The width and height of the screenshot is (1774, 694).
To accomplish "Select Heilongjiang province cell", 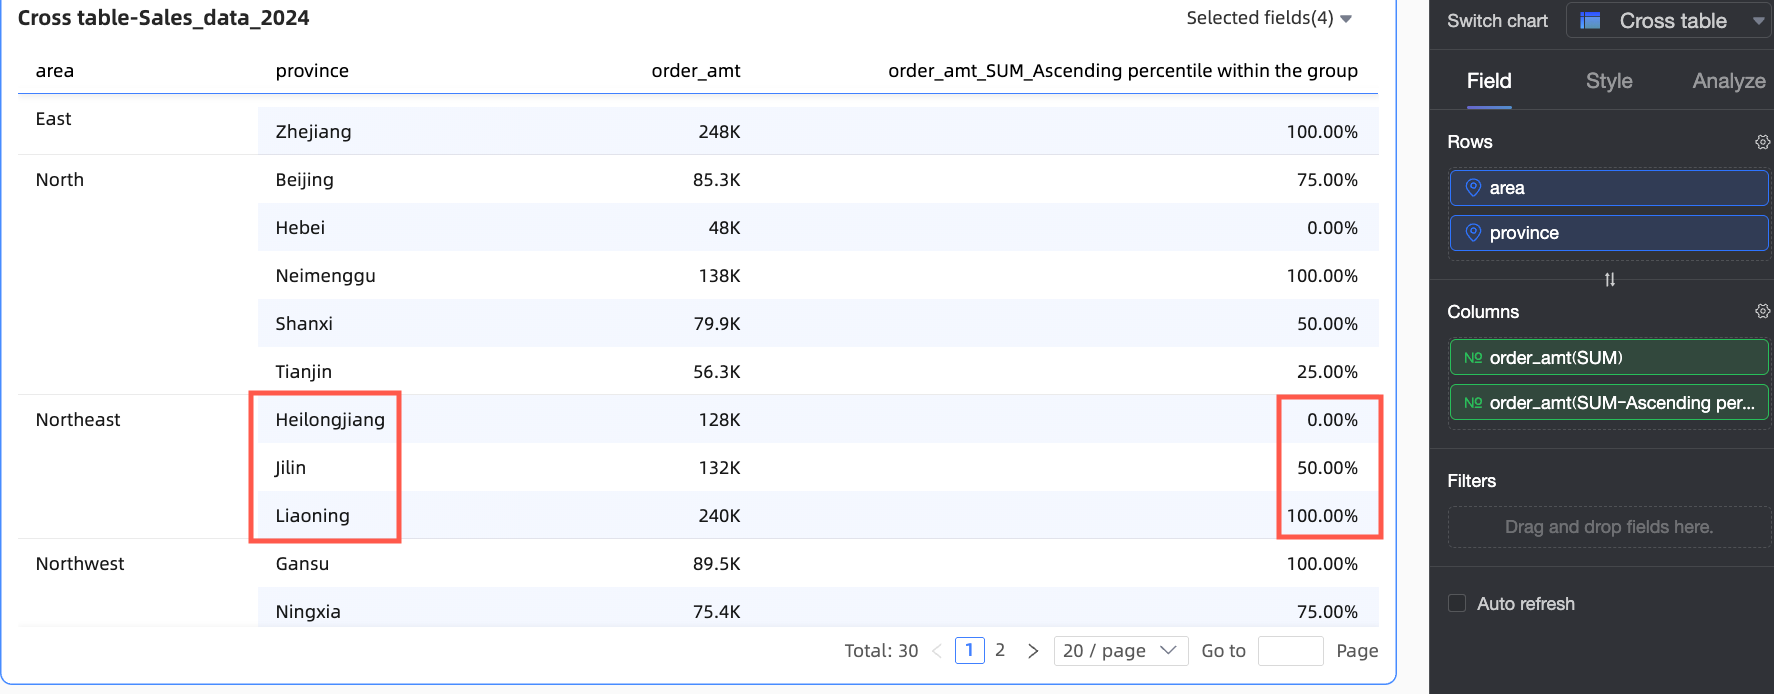I will [330, 420].
